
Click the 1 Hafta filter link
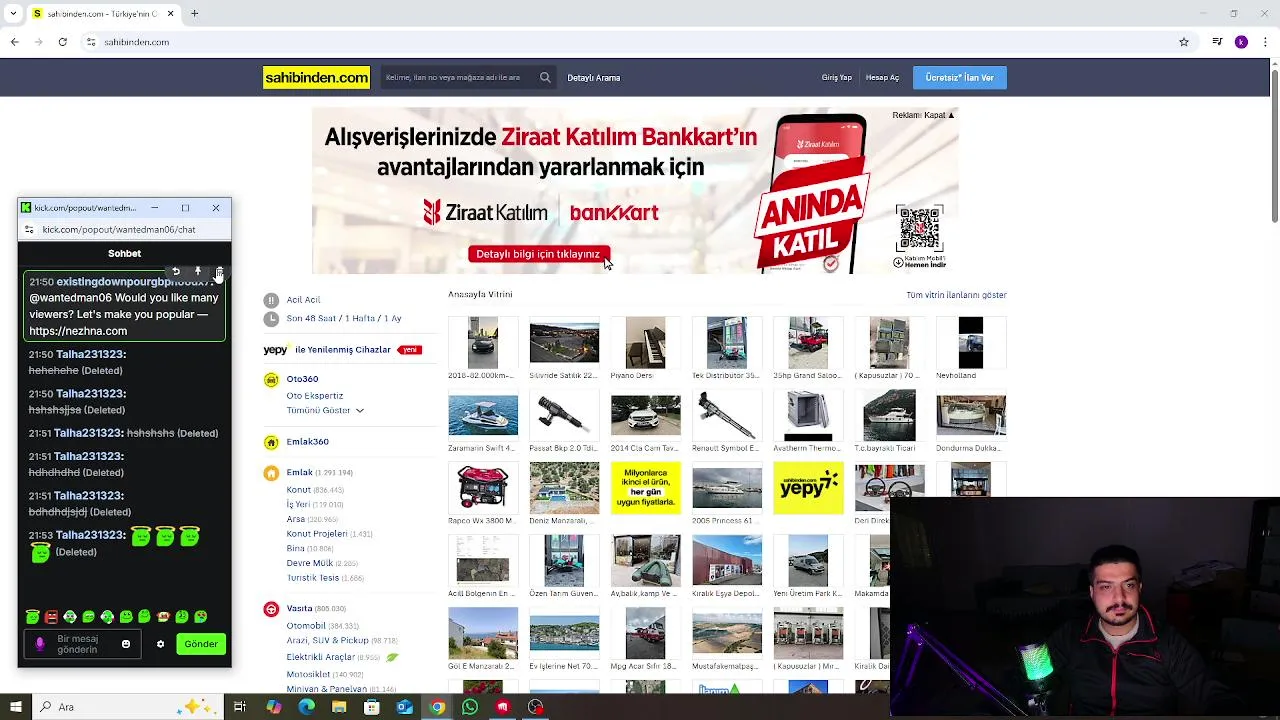coord(361,318)
